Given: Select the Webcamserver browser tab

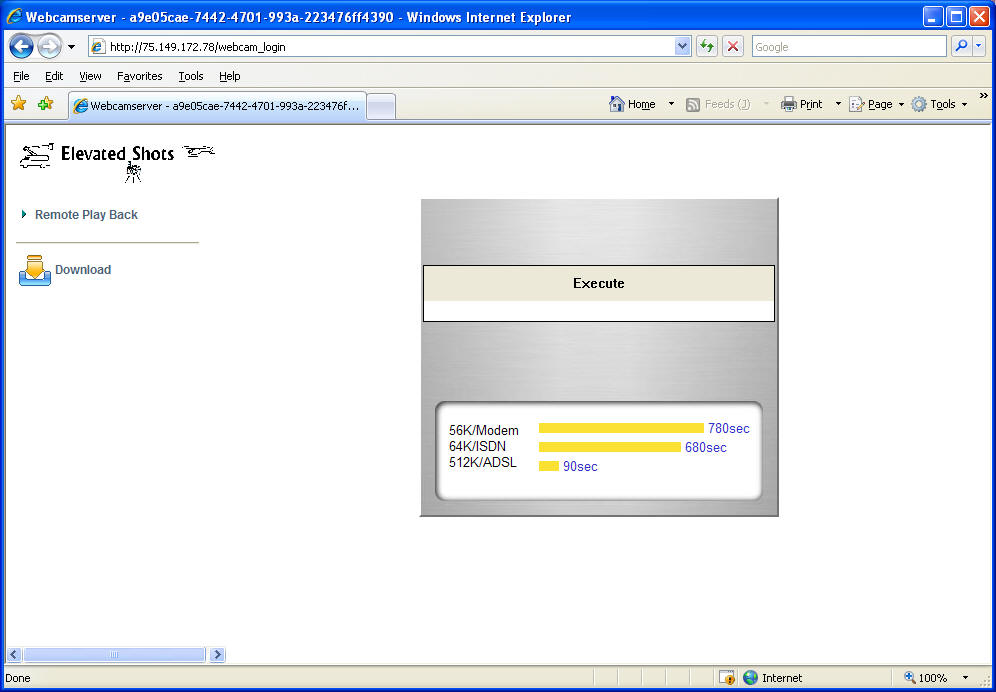Looking at the screenshot, I should coord(217,105).
